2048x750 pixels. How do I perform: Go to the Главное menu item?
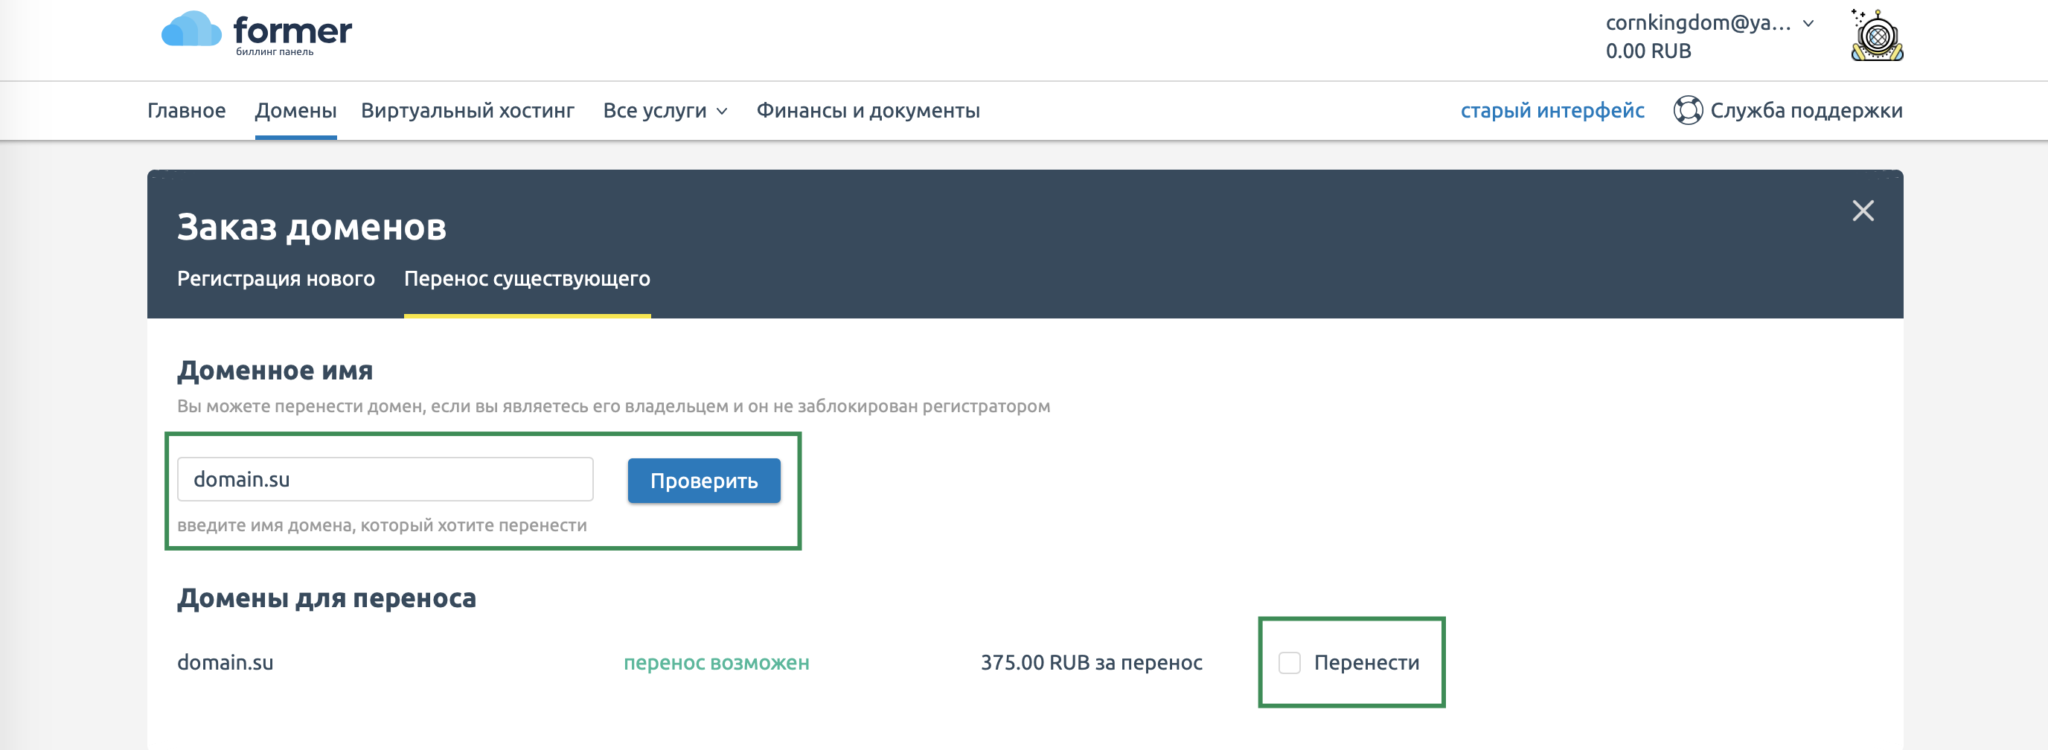point(187,111)
